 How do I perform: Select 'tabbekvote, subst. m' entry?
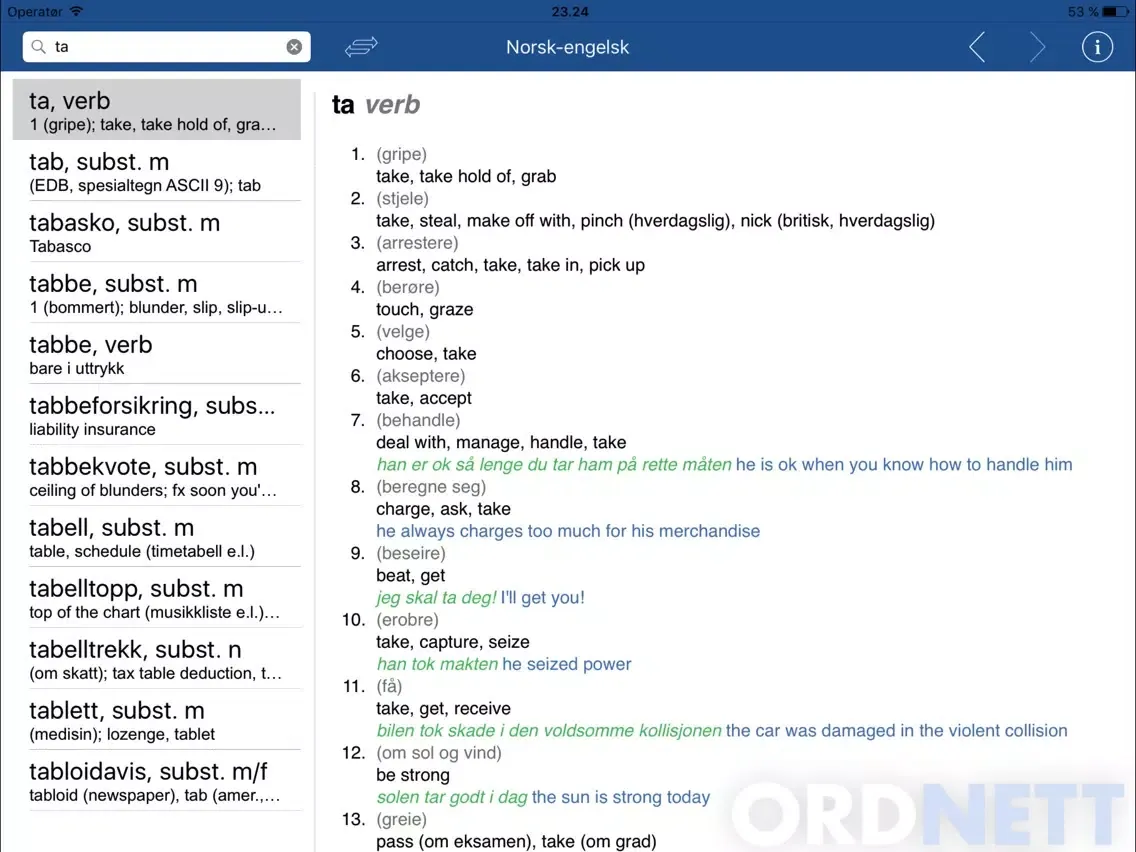click(x=156, y=475)
